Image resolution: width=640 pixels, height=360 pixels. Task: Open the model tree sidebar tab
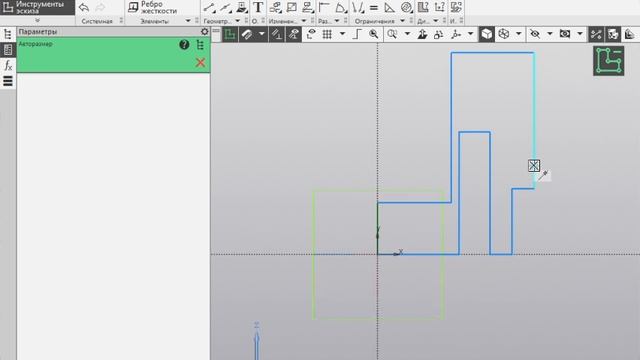(8, 34)
